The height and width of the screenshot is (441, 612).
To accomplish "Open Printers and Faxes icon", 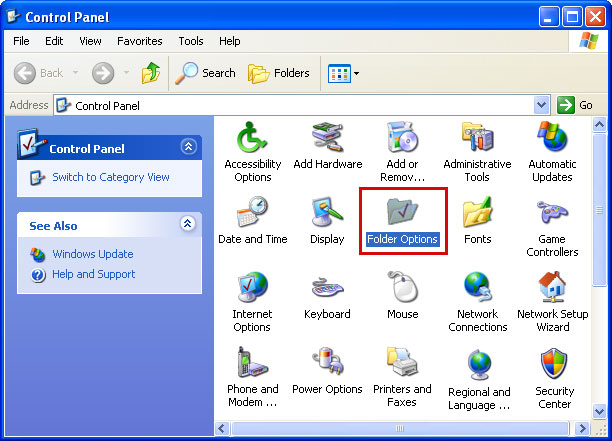I will click(x=402, y=377).
